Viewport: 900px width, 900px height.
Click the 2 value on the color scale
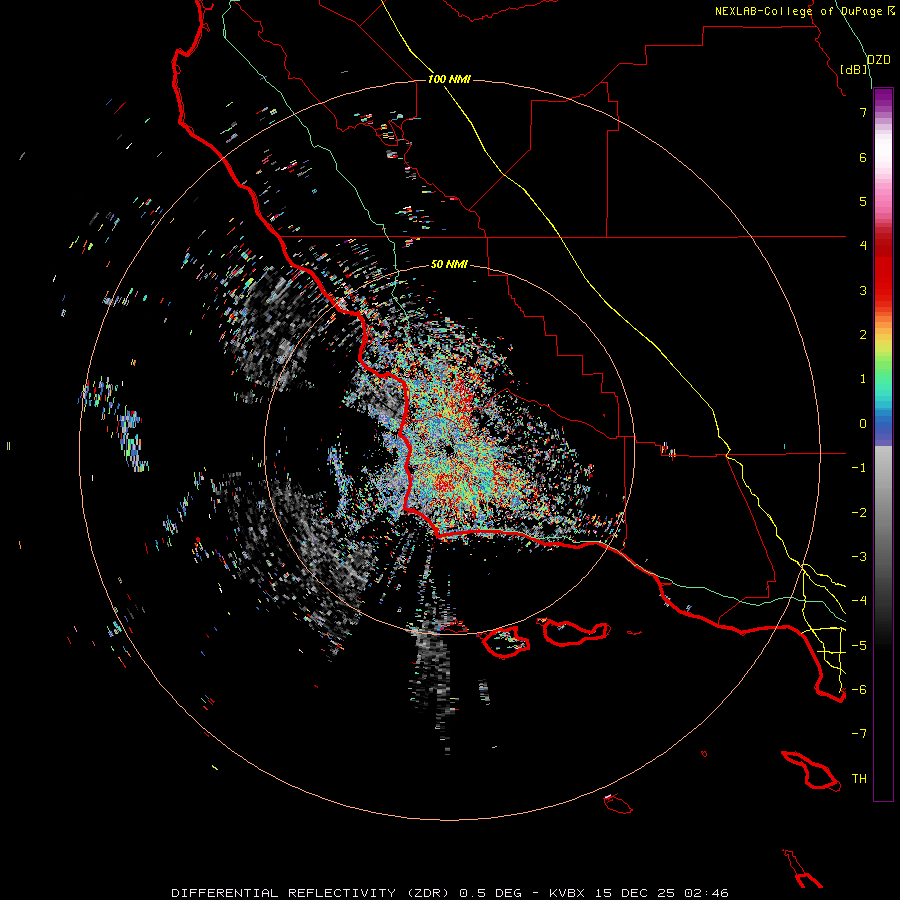click(863, 335)
